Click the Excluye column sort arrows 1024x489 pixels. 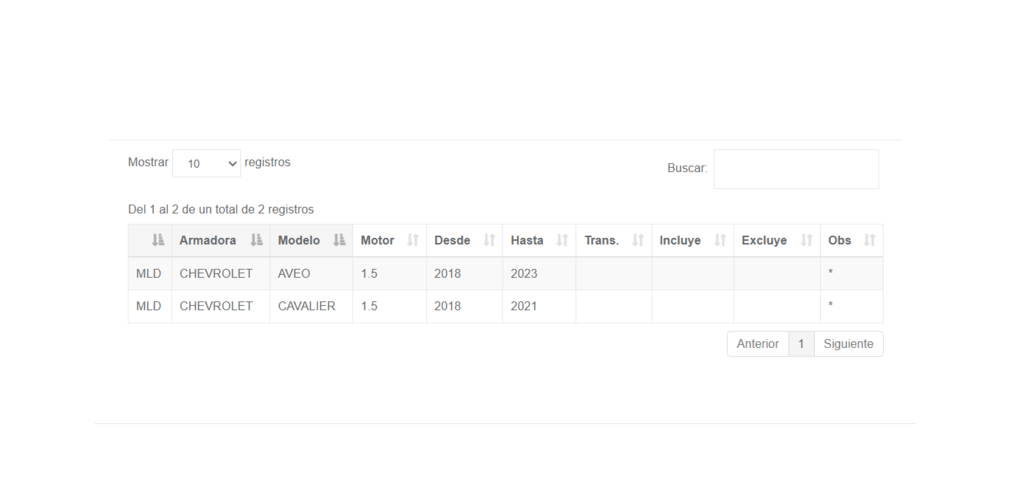click(807, 240)
